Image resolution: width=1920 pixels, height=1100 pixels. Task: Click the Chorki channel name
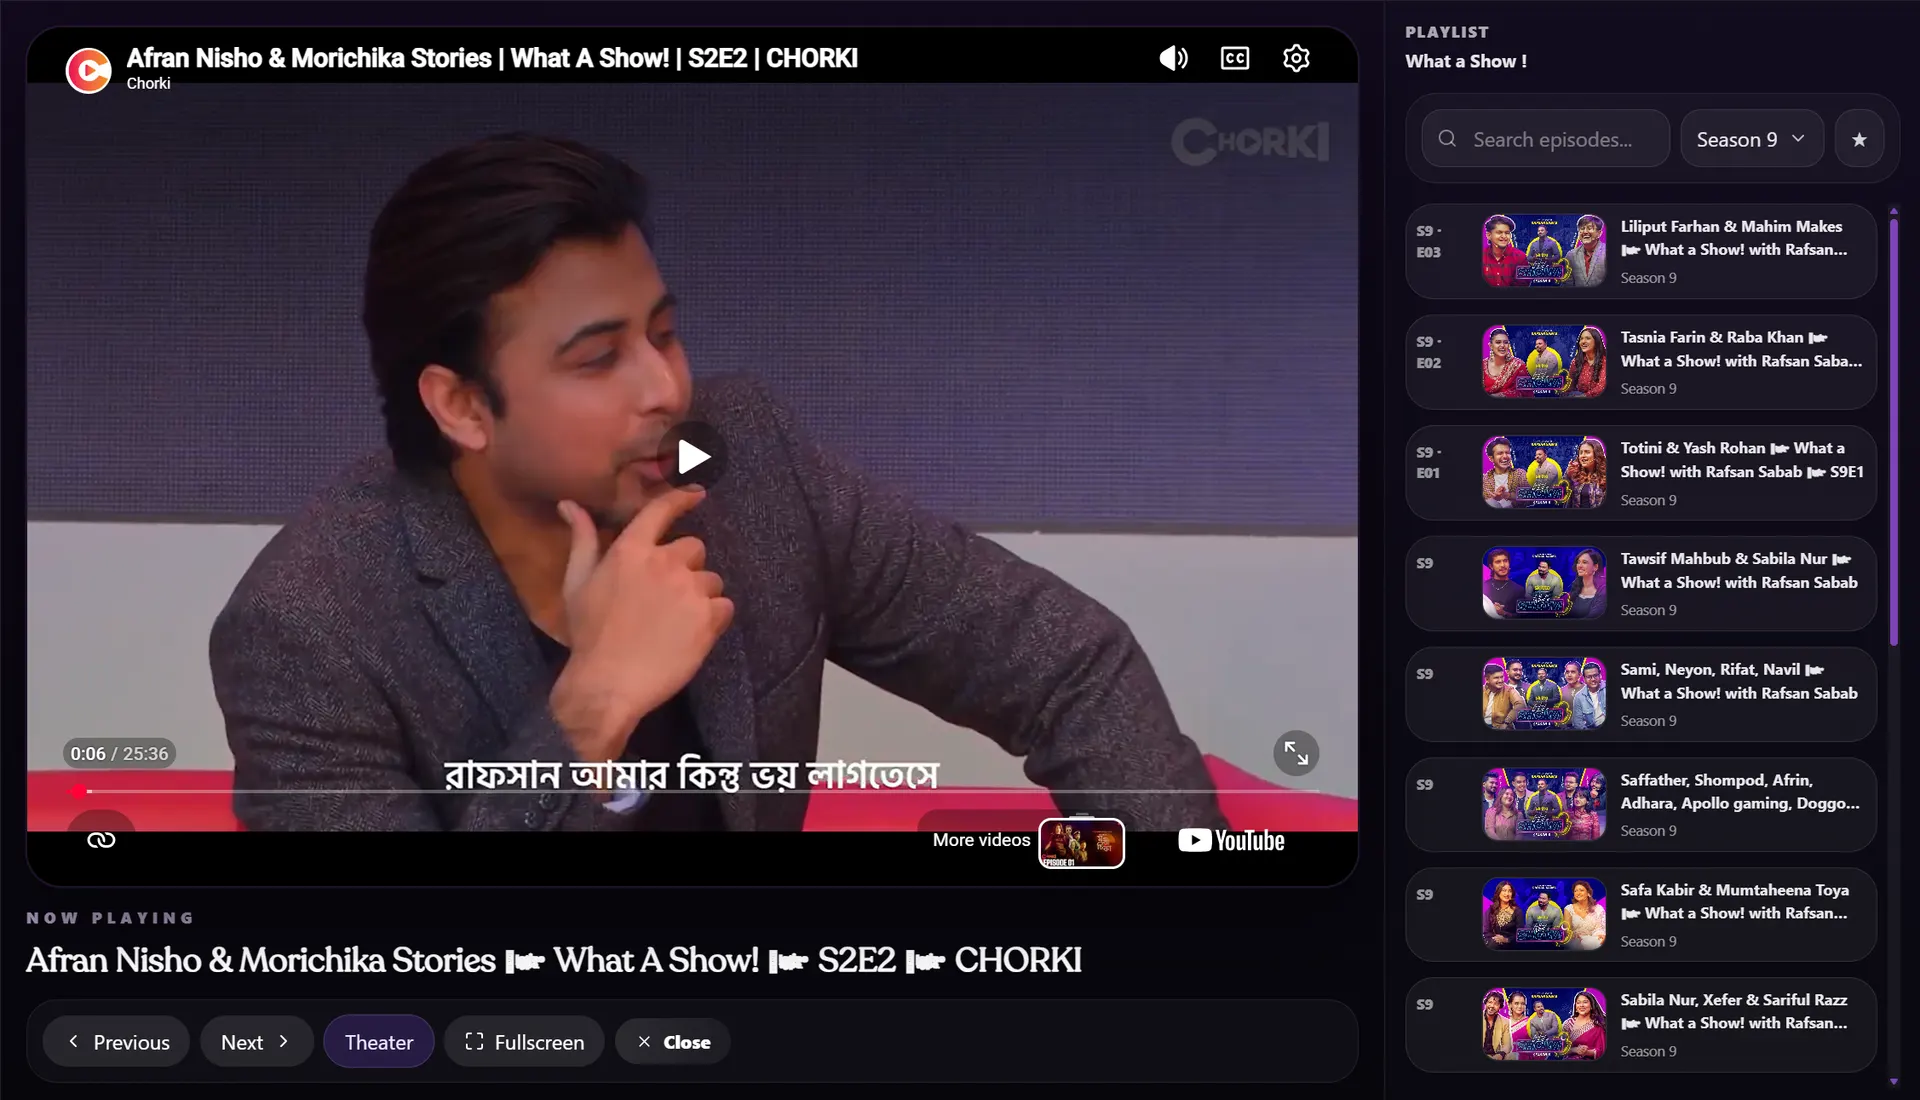148,84
